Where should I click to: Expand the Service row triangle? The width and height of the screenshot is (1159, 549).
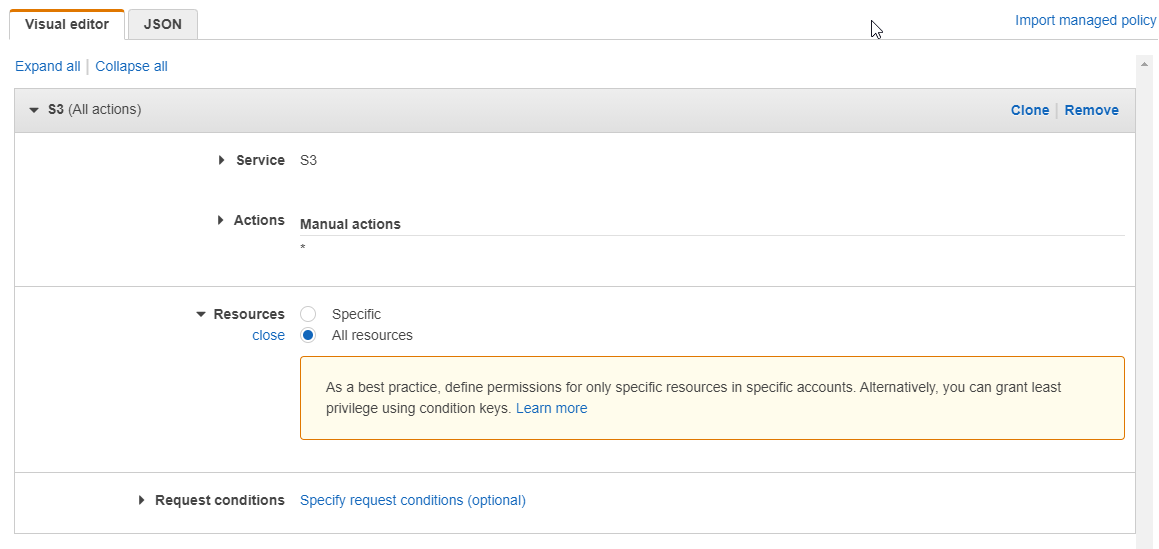(222, 160)
